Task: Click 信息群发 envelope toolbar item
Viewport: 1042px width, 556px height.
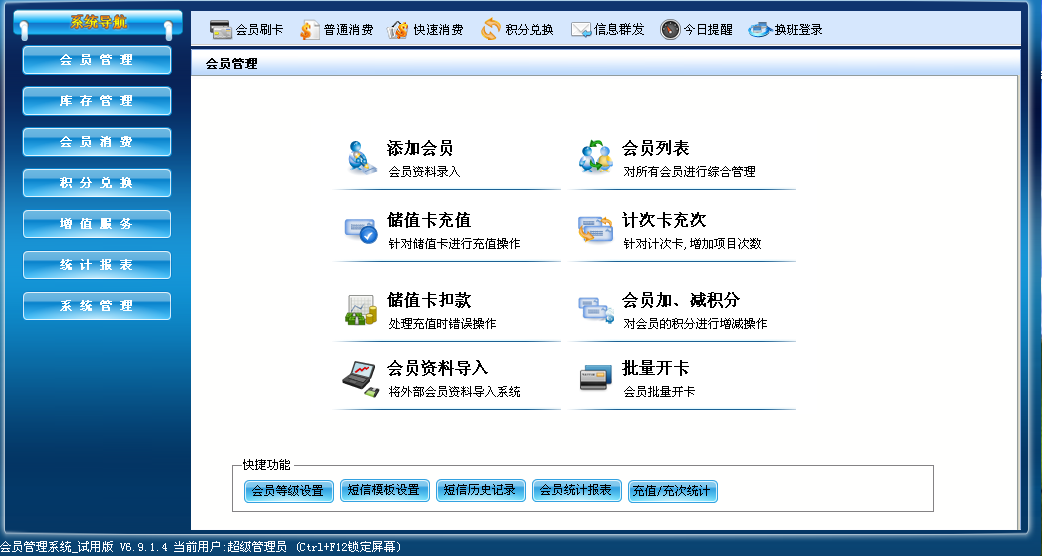Action: coord(608,30)
